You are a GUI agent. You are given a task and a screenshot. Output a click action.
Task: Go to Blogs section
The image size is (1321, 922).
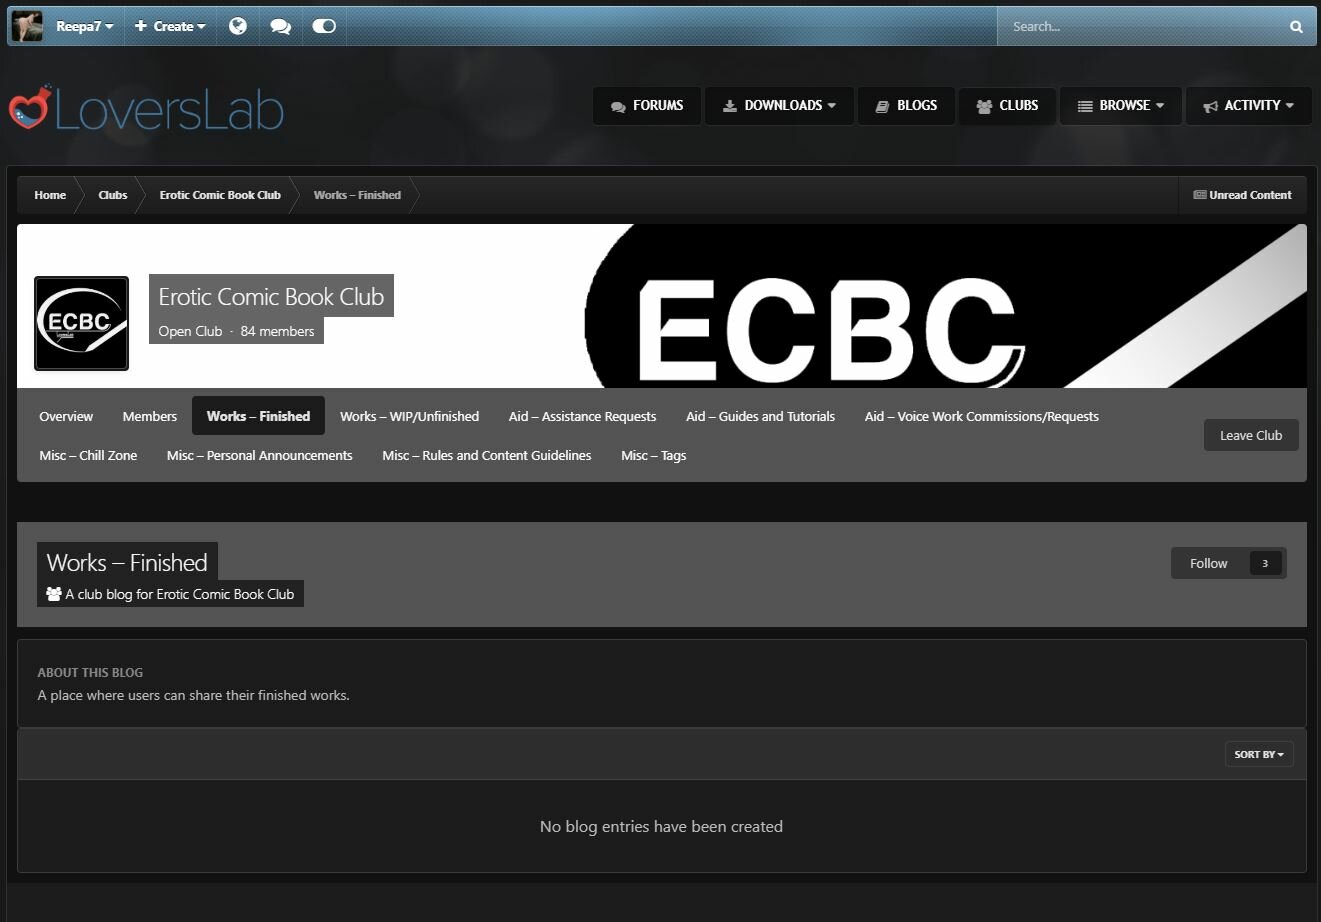907,105
